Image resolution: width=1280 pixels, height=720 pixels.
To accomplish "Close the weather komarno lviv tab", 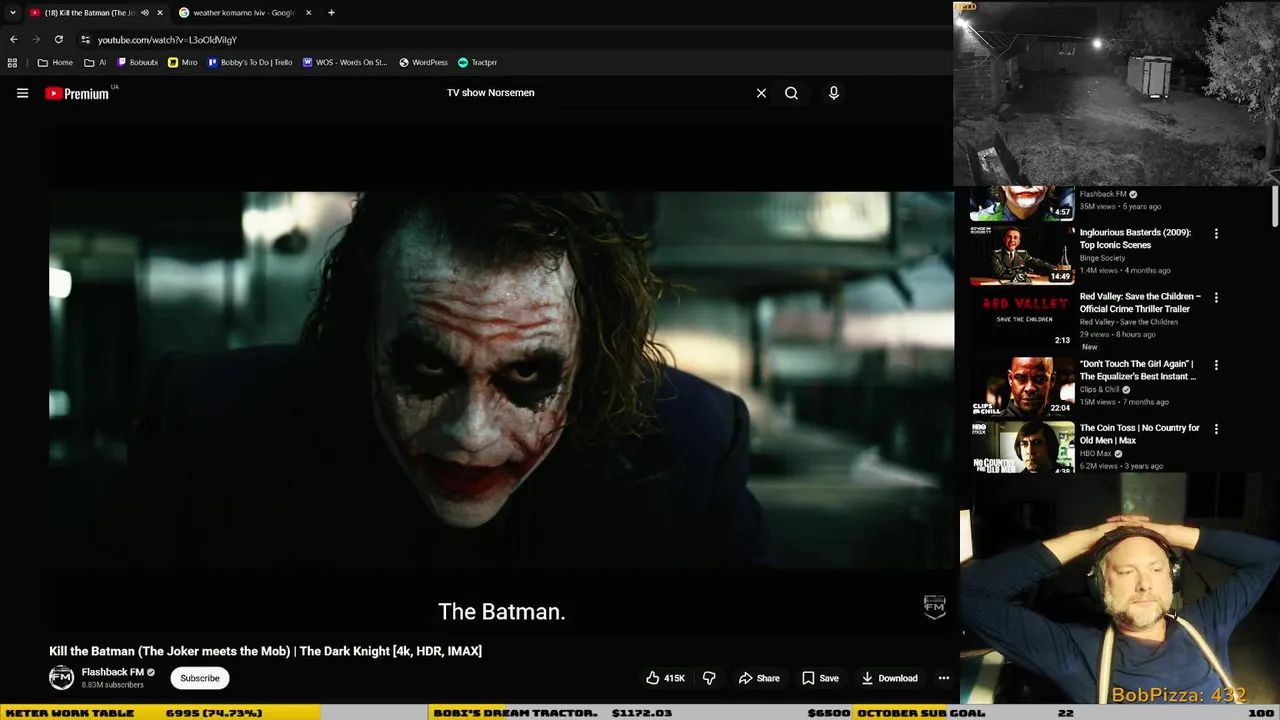I will [x=308, y=13].
